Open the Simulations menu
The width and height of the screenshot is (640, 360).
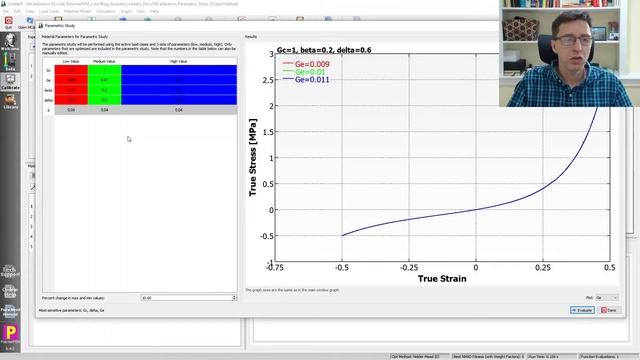[x=106, y=11]
